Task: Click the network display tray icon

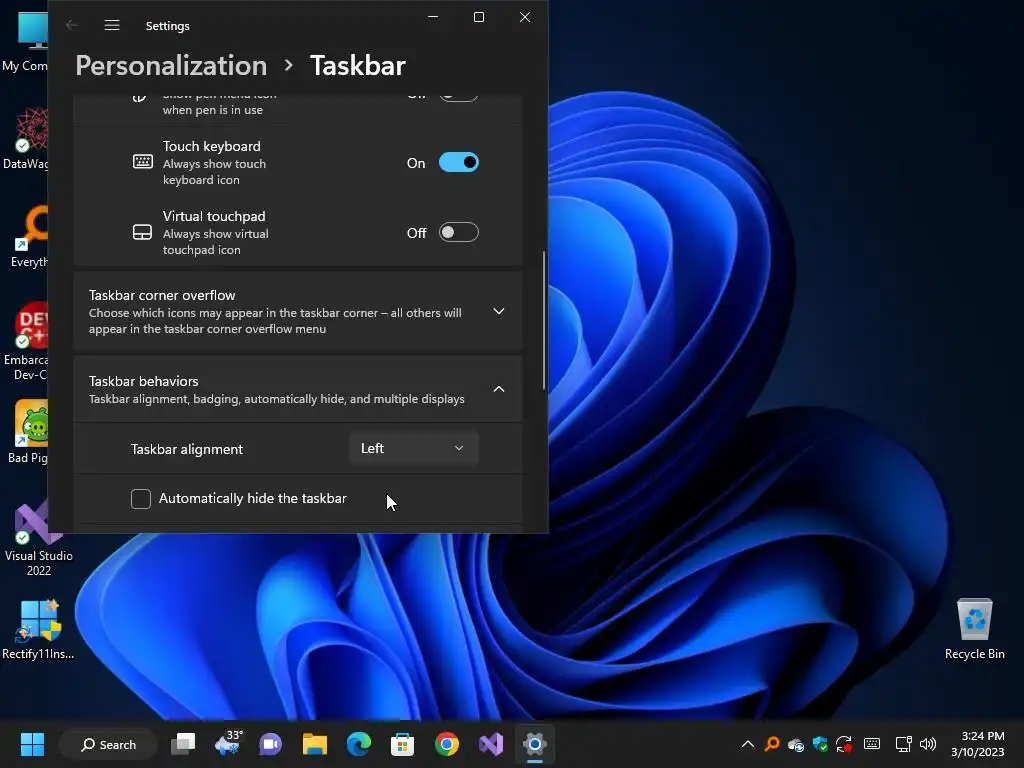Action: (904, 744)
